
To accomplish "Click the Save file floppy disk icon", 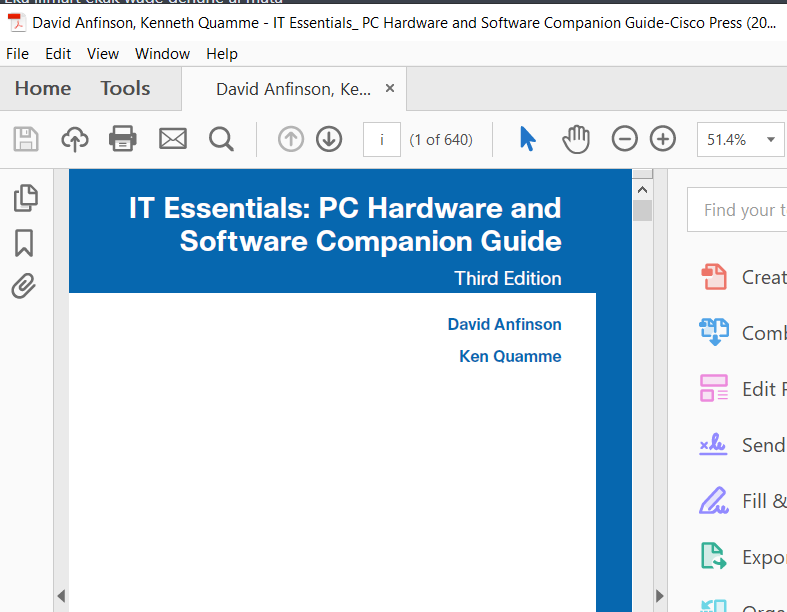I will [x=26, y=139].
